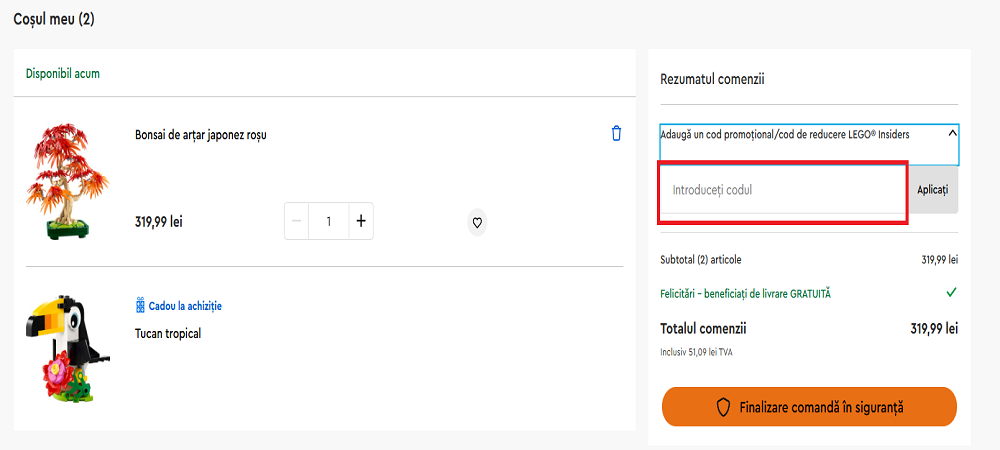
Task: Click the green free delivery checkmark
Action: coord(951,293)
